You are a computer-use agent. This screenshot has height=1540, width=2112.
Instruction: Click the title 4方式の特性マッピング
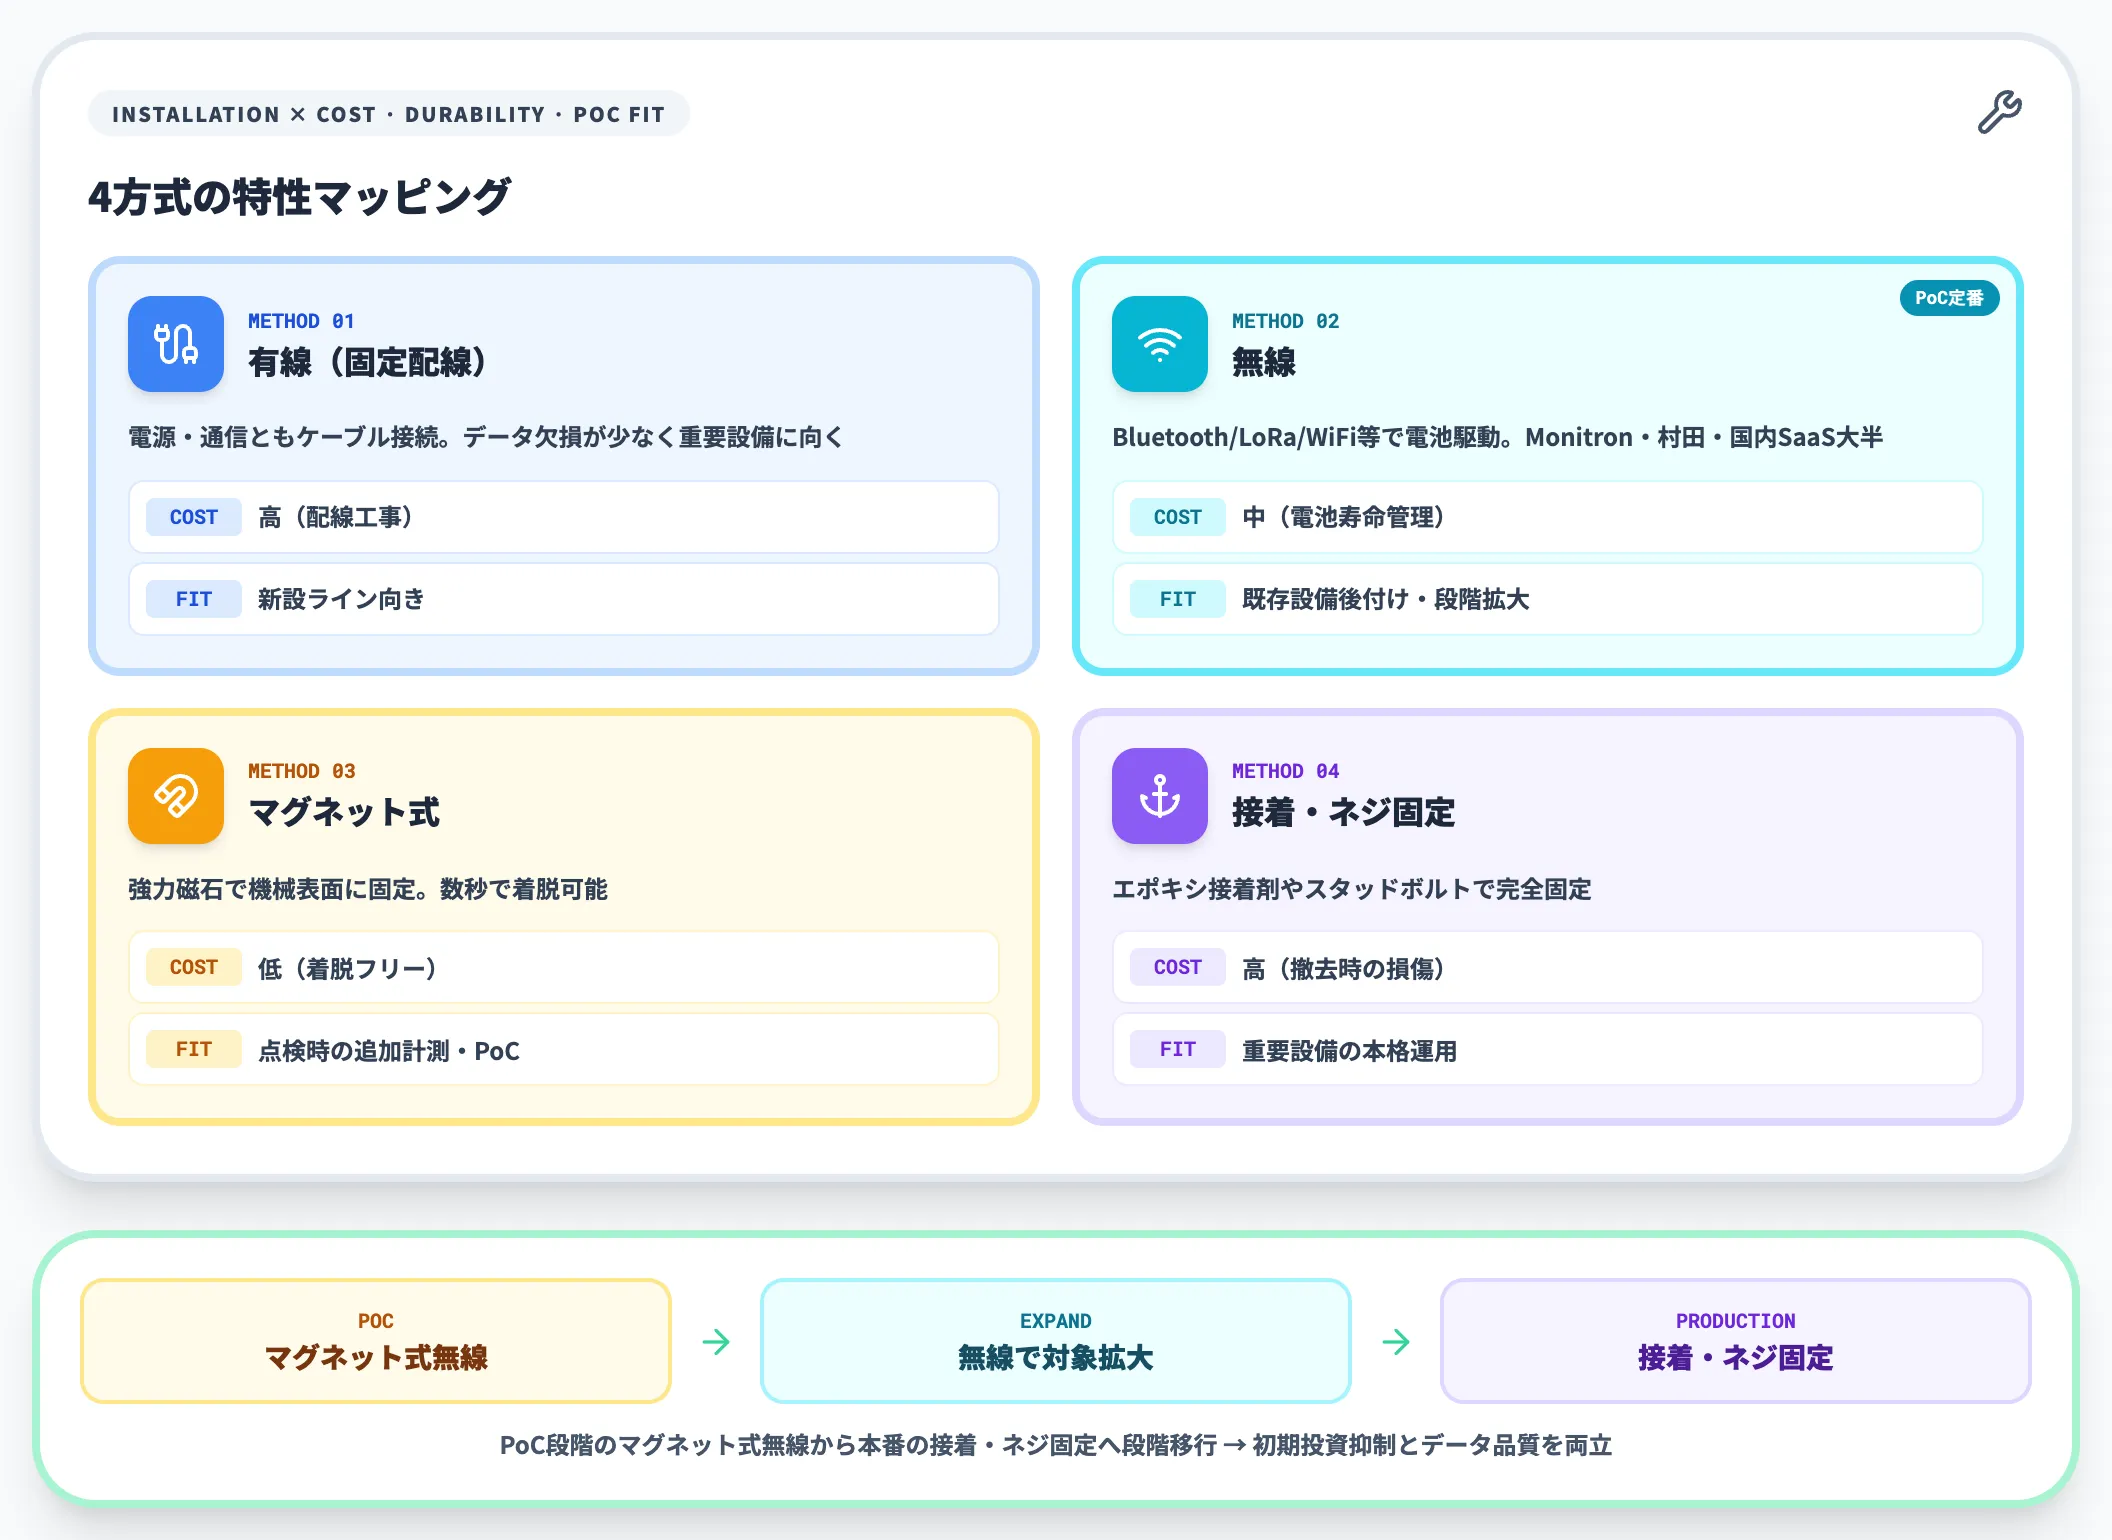click(x=300, y=197)
